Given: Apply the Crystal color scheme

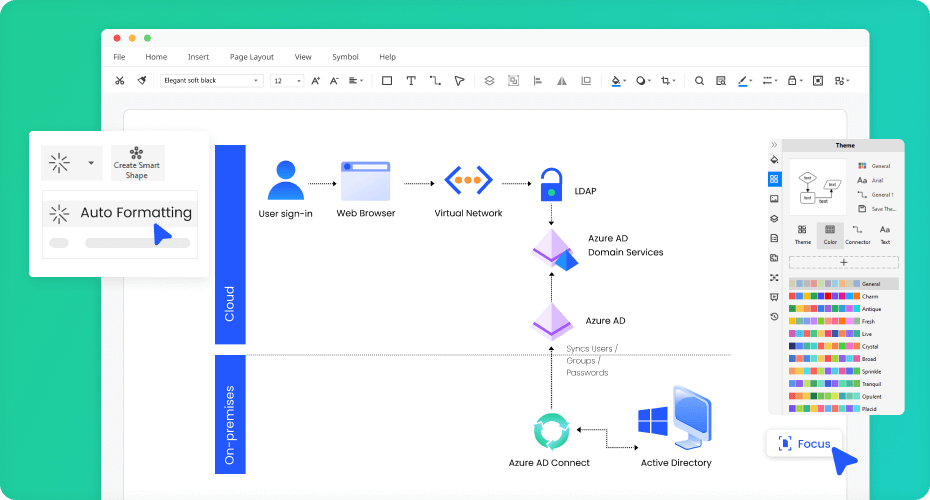Looking at the screenshot, I should [x=834, y=346].
